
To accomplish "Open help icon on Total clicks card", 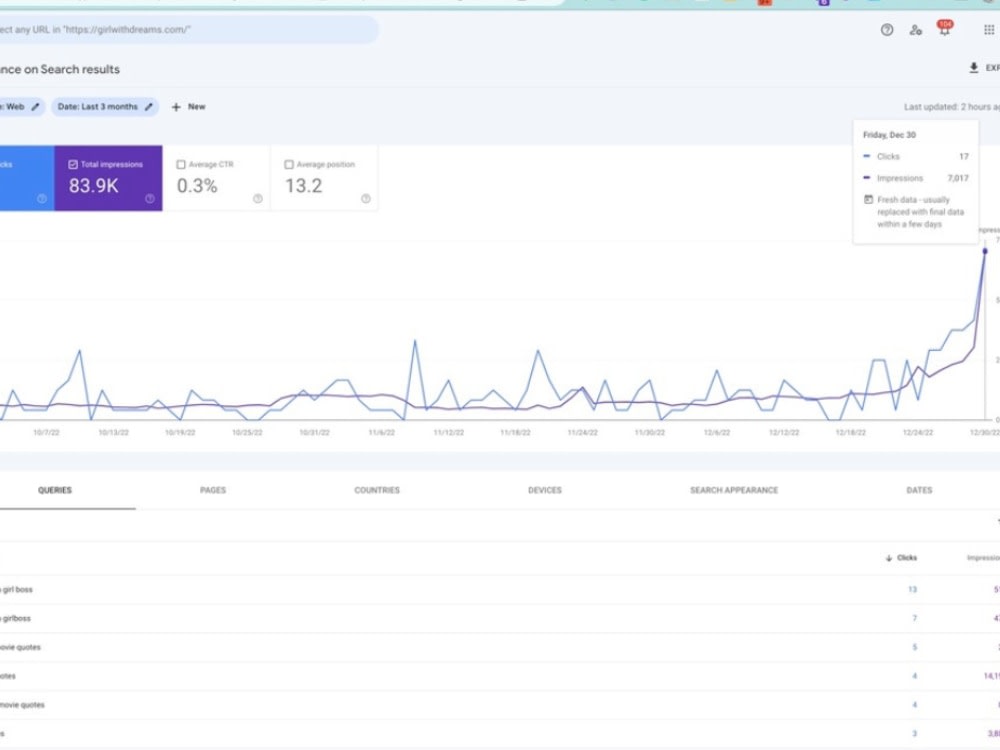I will tap(41, 199).
